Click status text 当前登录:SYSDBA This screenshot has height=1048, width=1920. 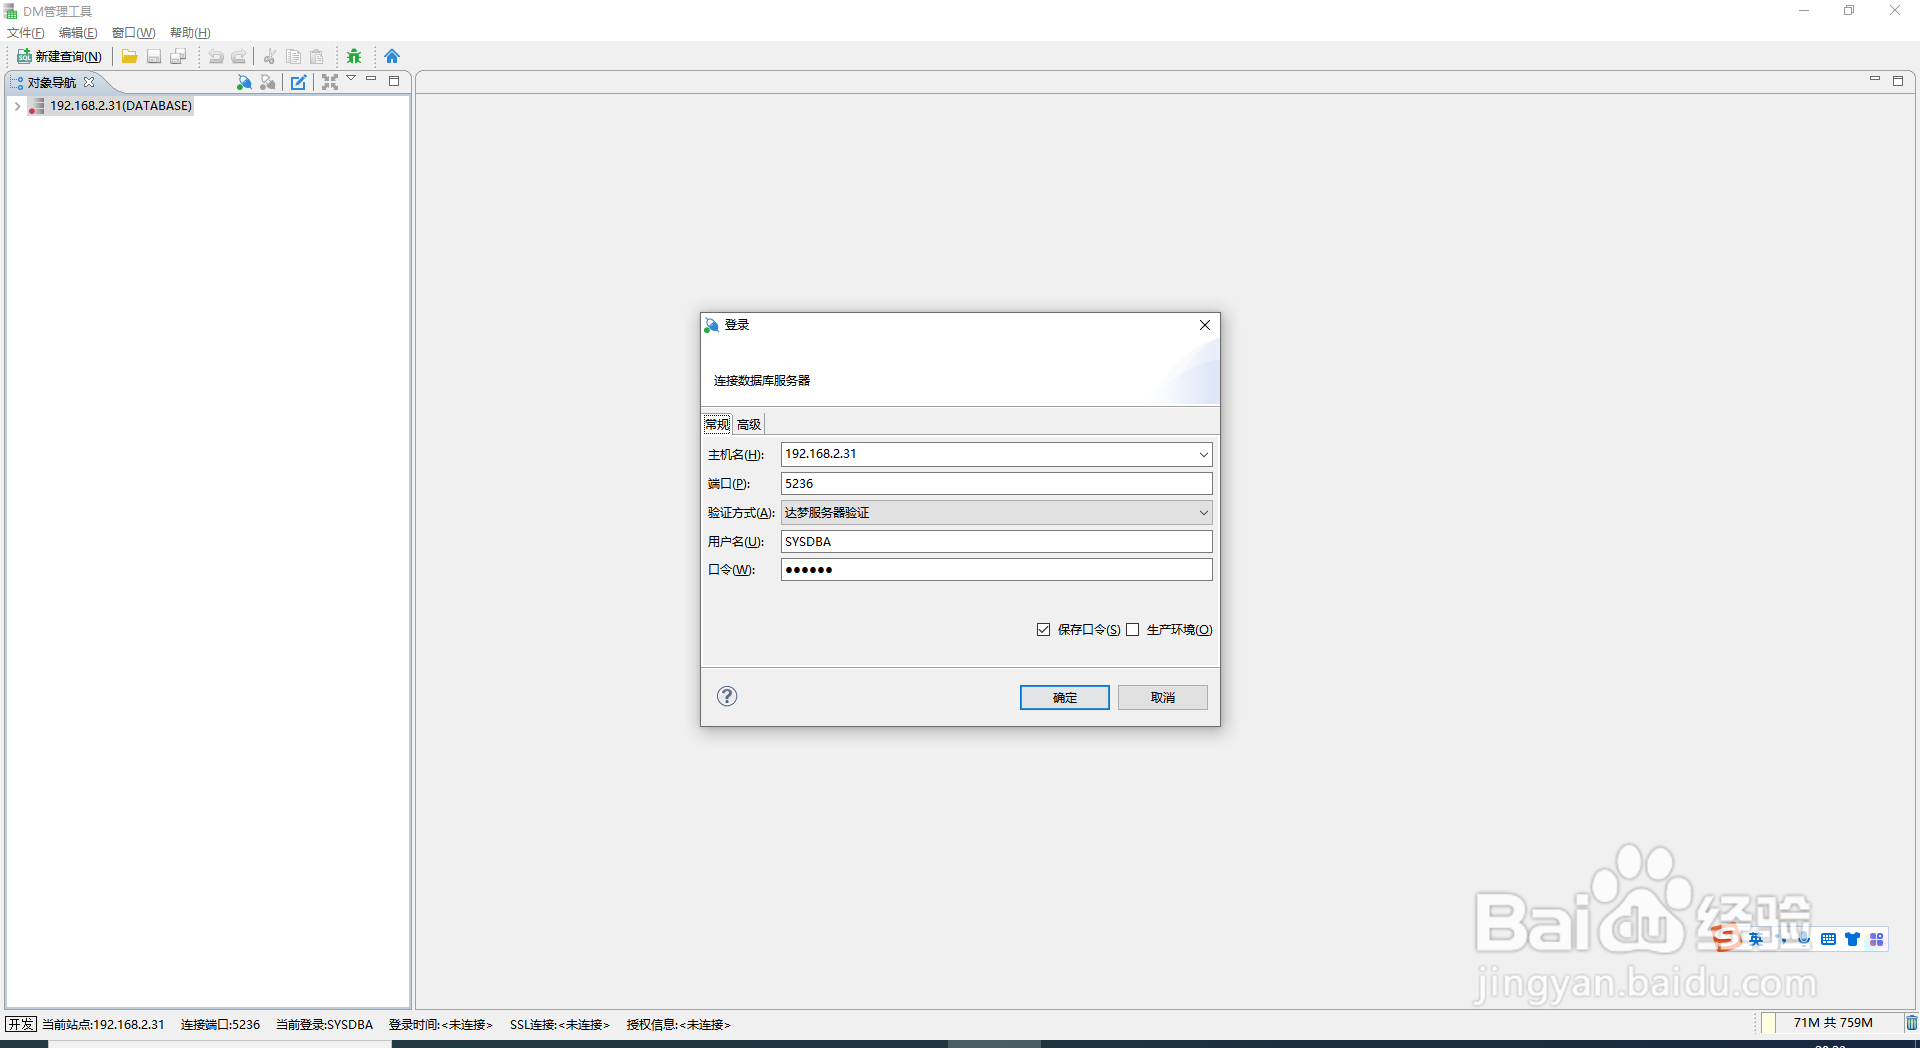pyautogui.click(x=324, y=1024)
